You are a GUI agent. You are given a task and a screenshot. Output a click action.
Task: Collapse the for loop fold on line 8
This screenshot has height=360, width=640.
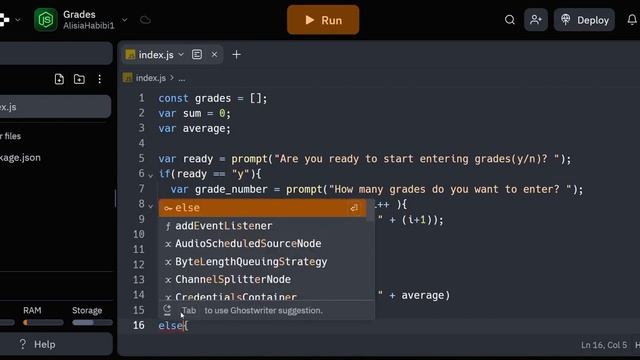151,206
